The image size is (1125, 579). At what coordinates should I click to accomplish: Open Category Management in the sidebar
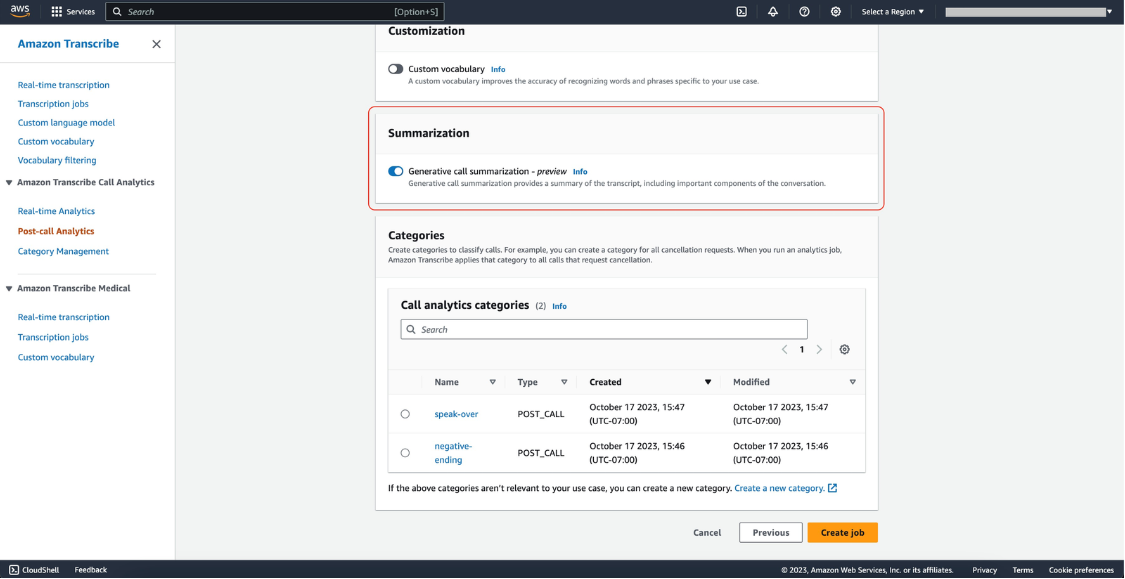coord(63,251)
